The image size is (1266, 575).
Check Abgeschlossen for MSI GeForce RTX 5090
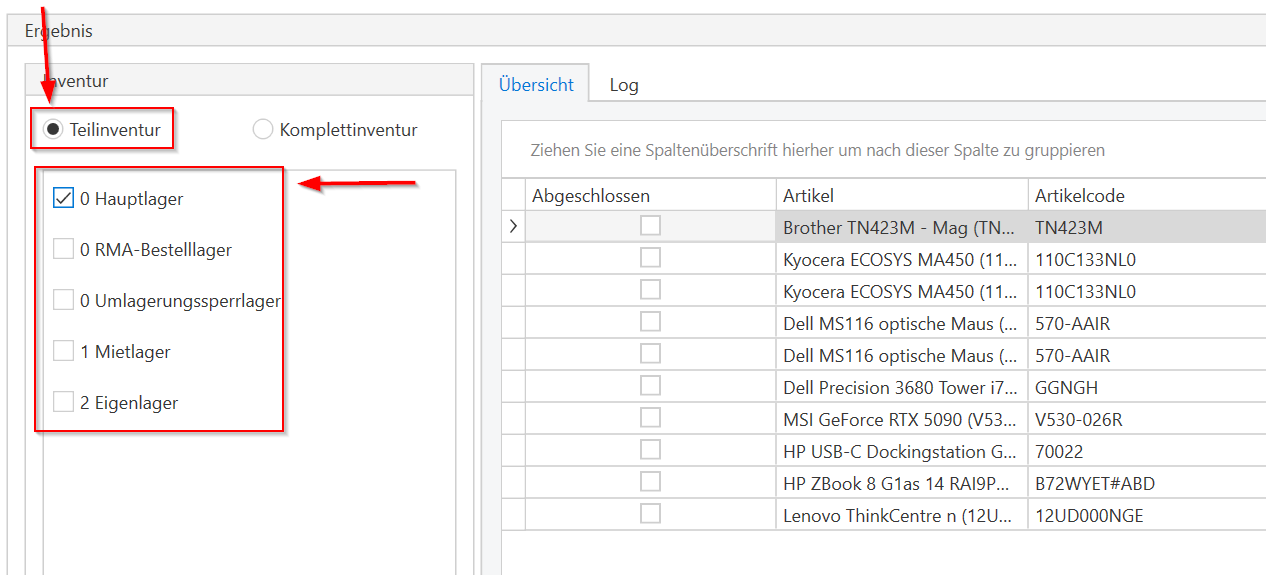click(650, 418)
